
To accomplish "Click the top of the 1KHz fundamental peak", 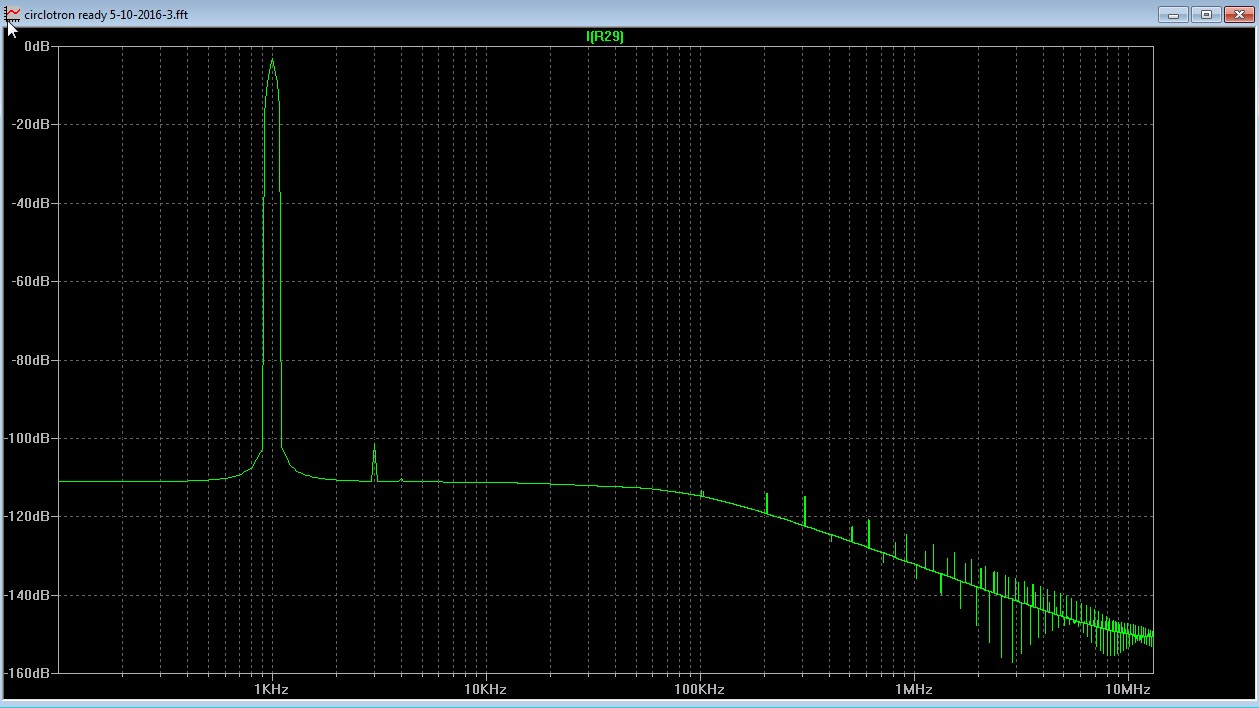I will point(272,60).
